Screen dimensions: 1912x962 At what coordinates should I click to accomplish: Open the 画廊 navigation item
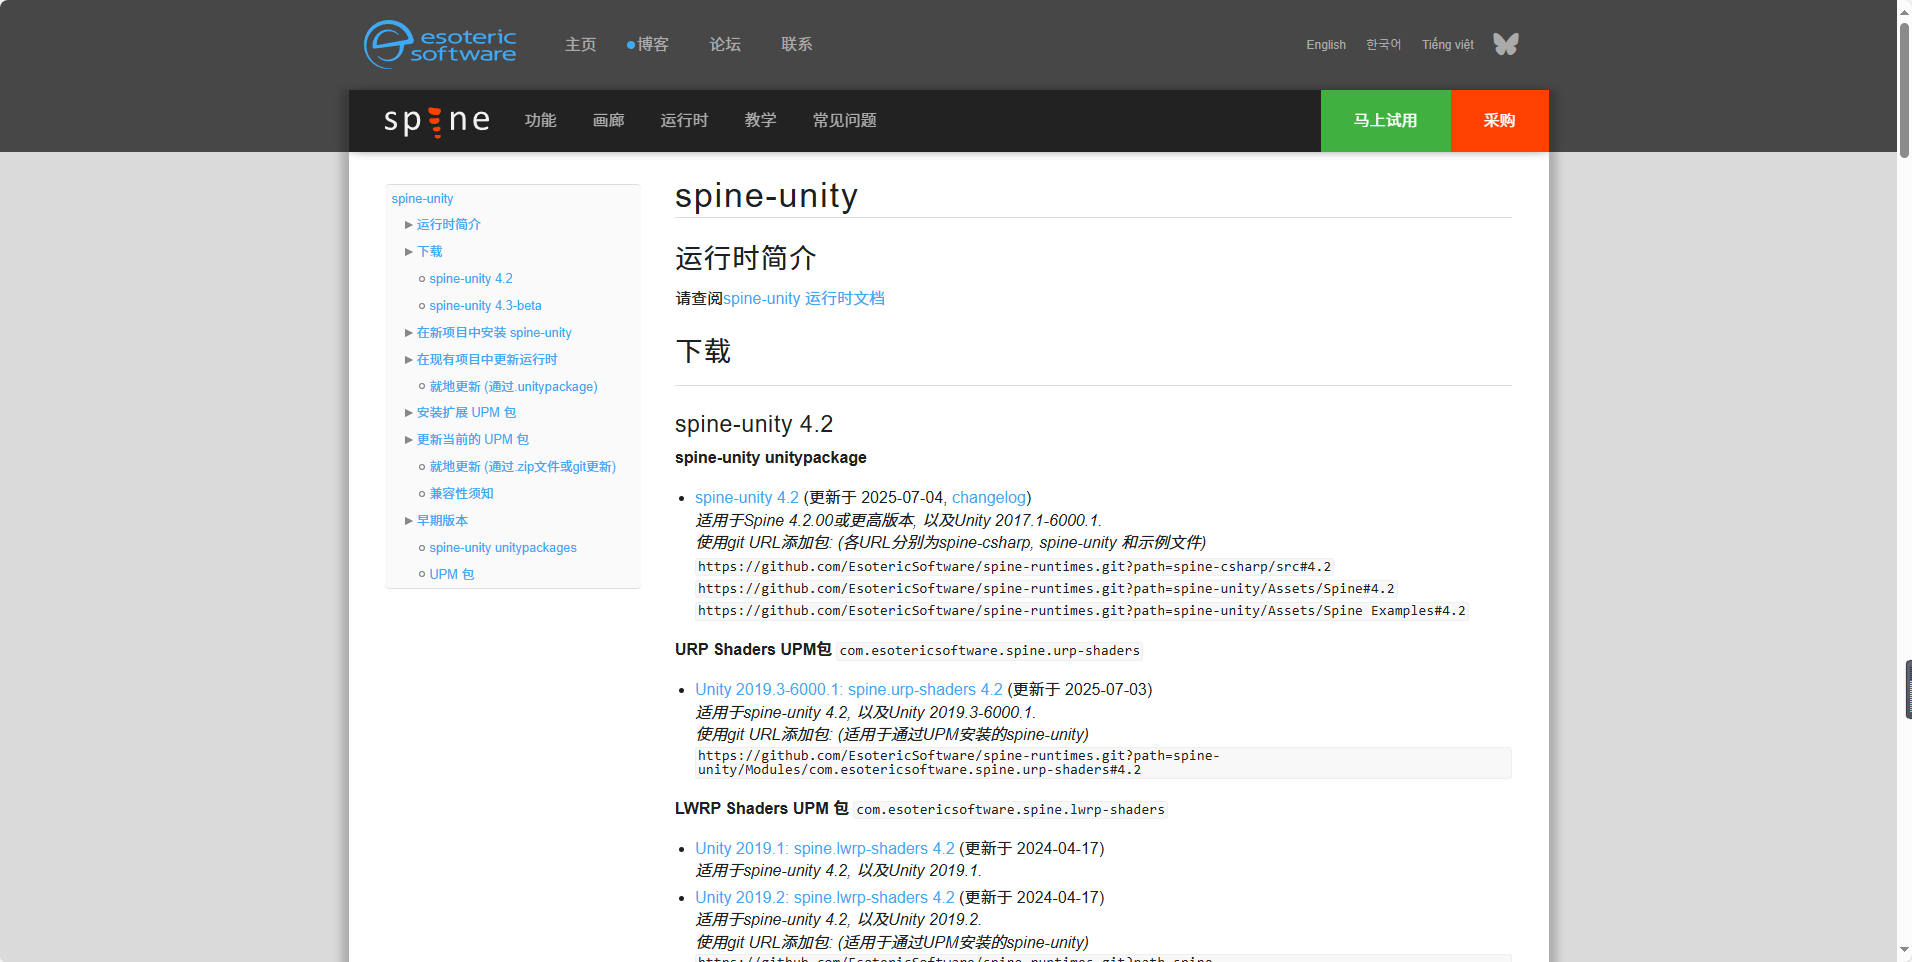[x=609, y=120]
